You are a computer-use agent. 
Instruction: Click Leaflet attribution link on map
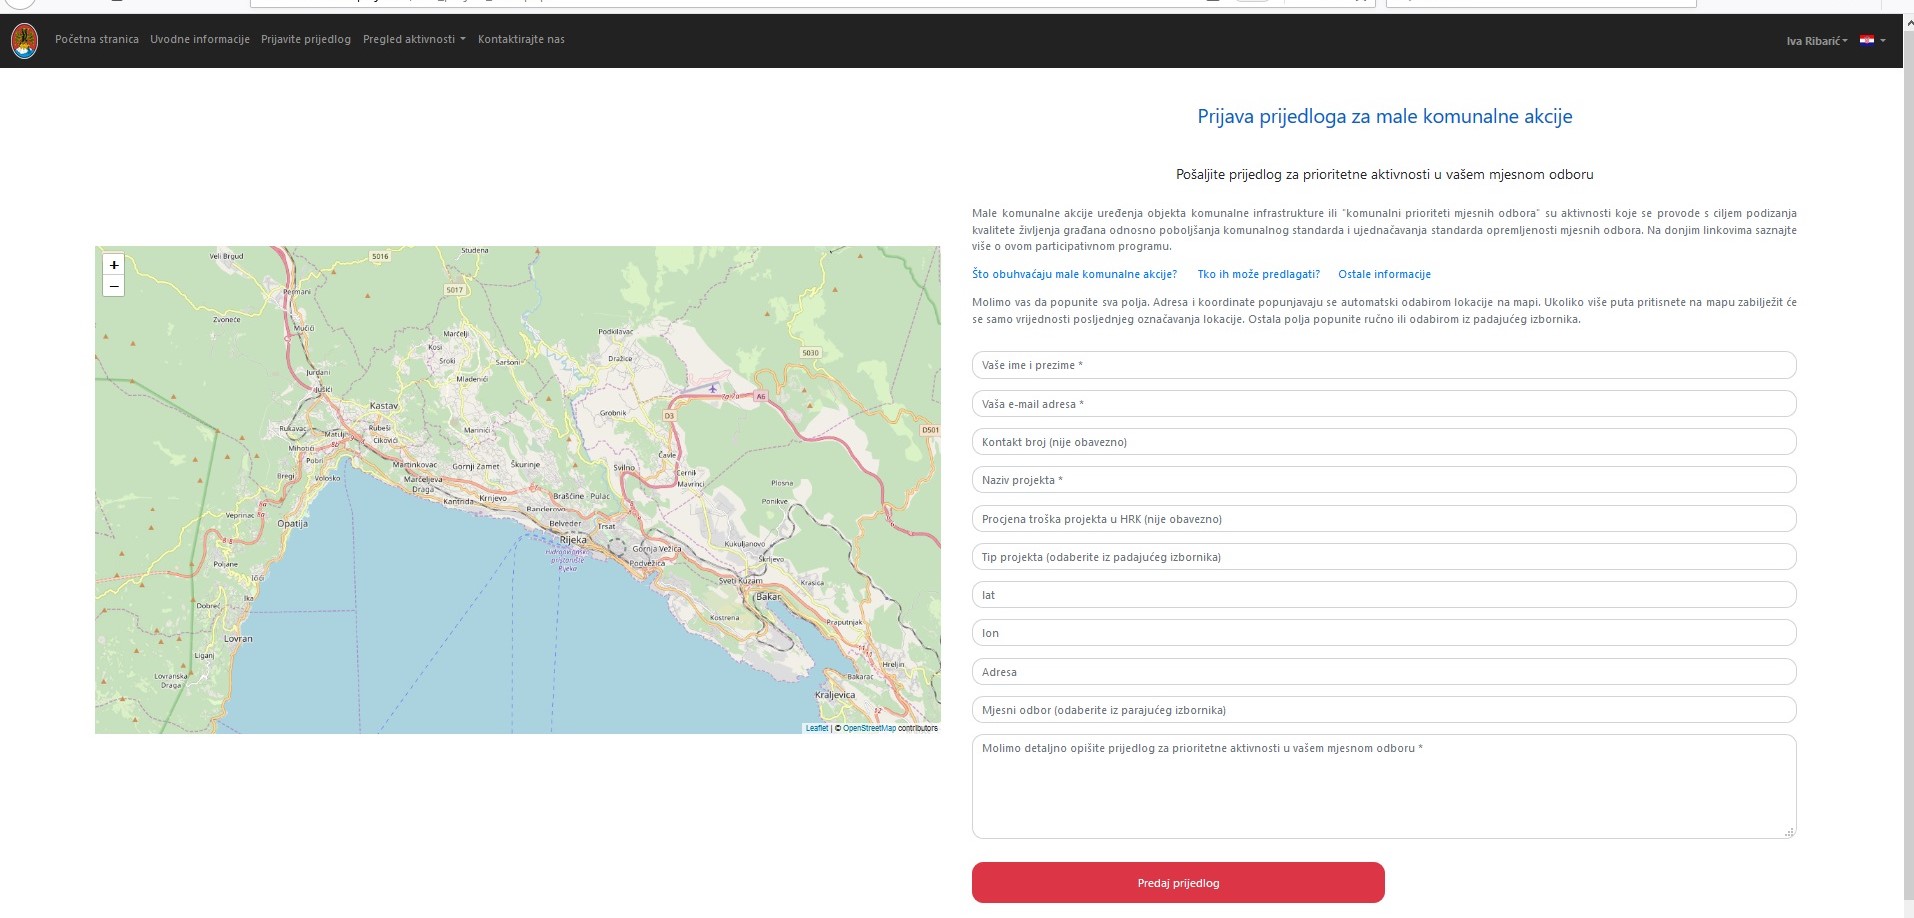pyautogui.click(x=817, y=728)
